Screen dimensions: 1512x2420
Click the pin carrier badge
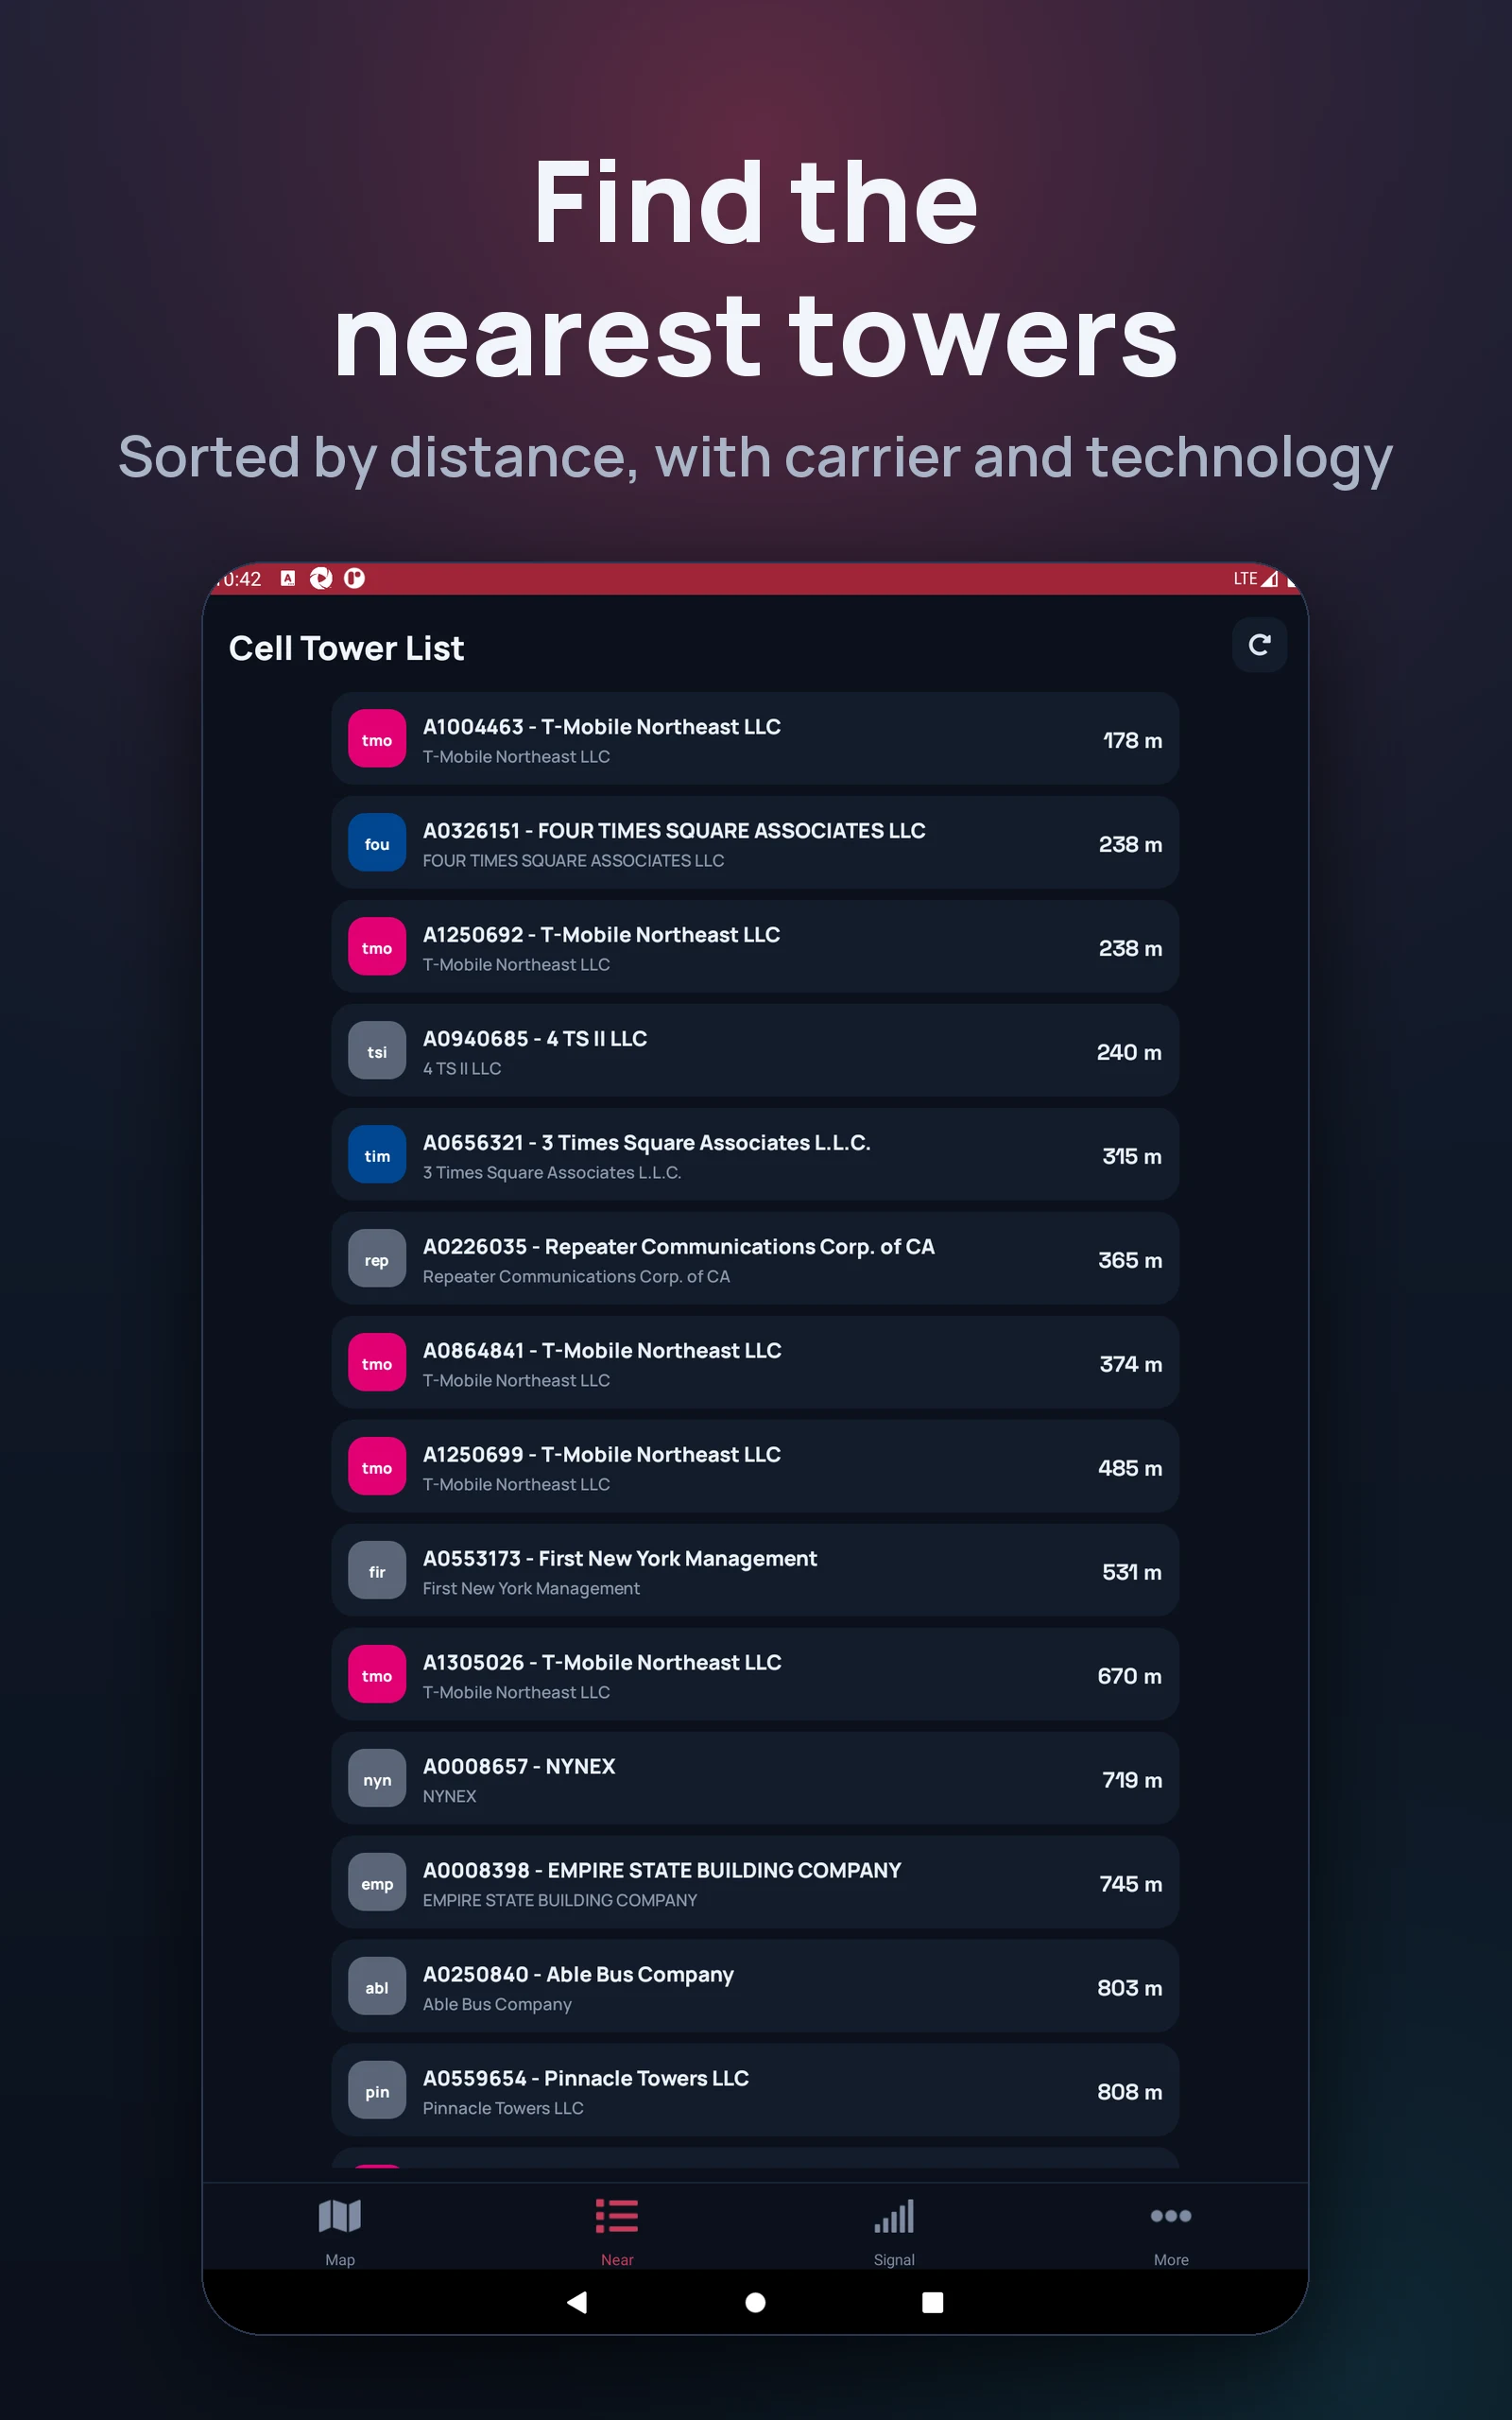[x=377, y=2091]
